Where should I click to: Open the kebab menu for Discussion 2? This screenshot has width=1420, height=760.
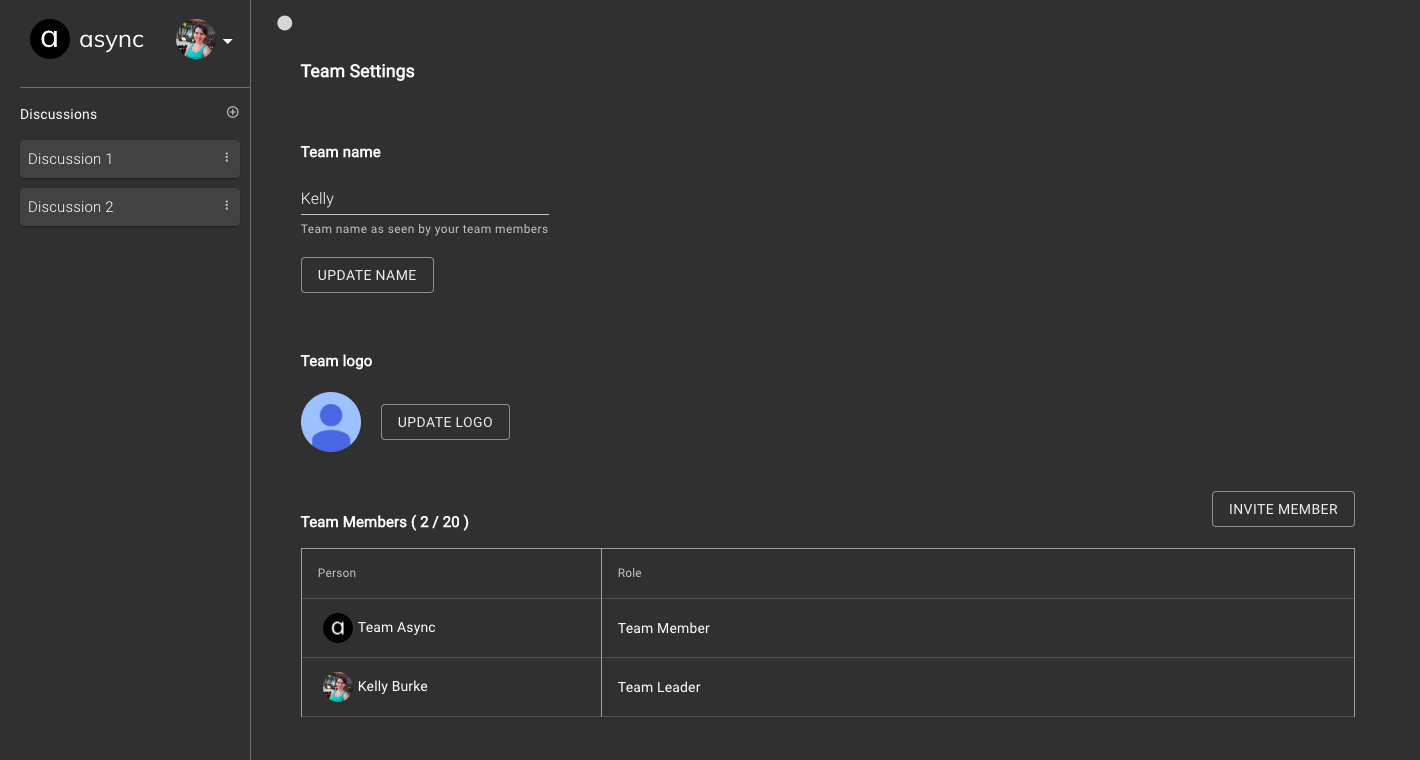pyautogui.click(x=227, y=206)
